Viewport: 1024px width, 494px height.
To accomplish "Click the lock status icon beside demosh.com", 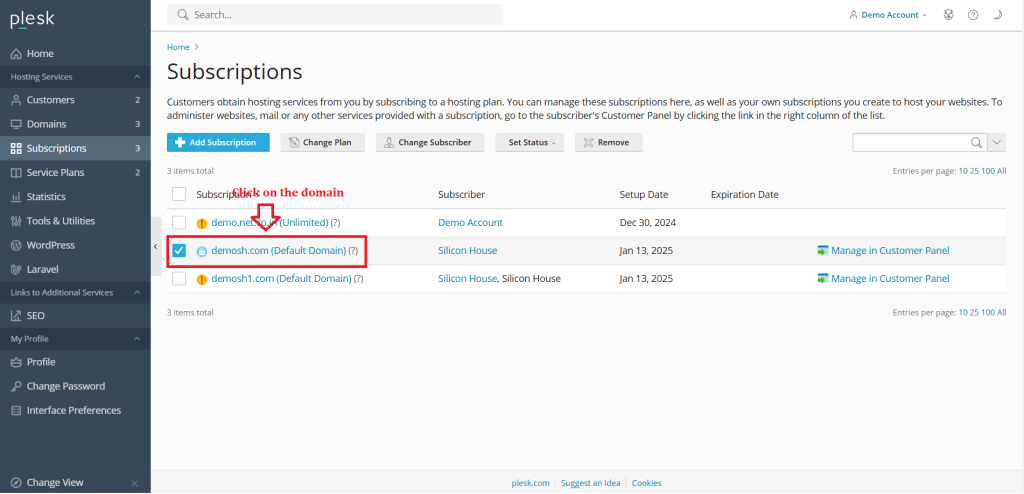I will [202, 251].
